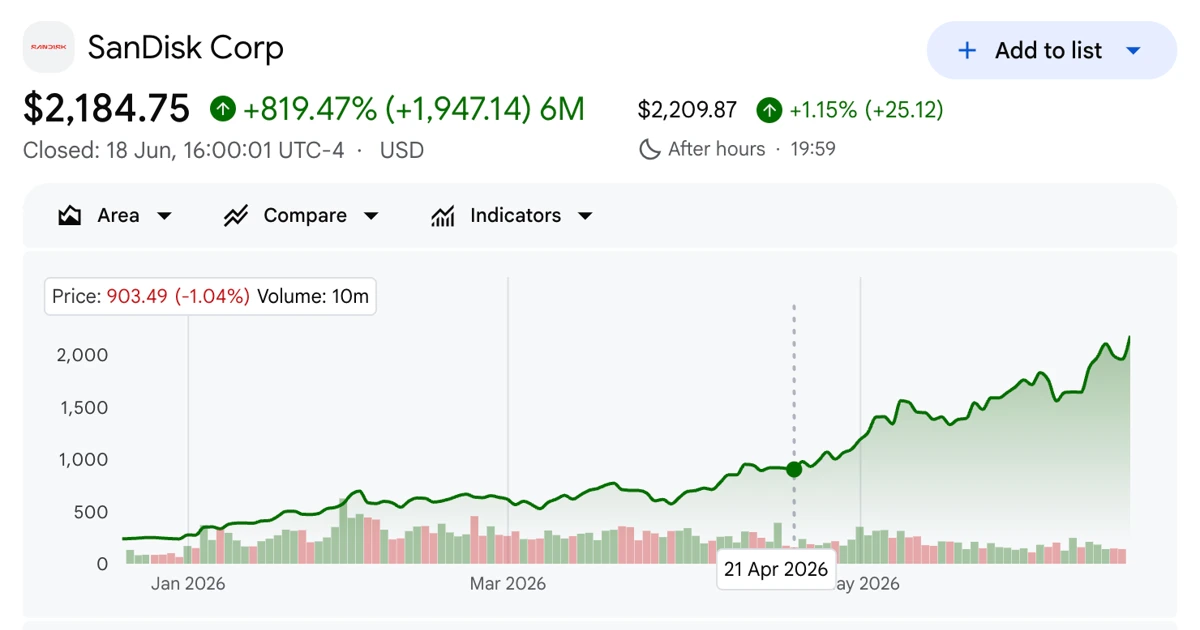Expand the Area chart type dropdown arrow
The height and width of the screenshot is (630, 1200).
(x=165, y=216)
